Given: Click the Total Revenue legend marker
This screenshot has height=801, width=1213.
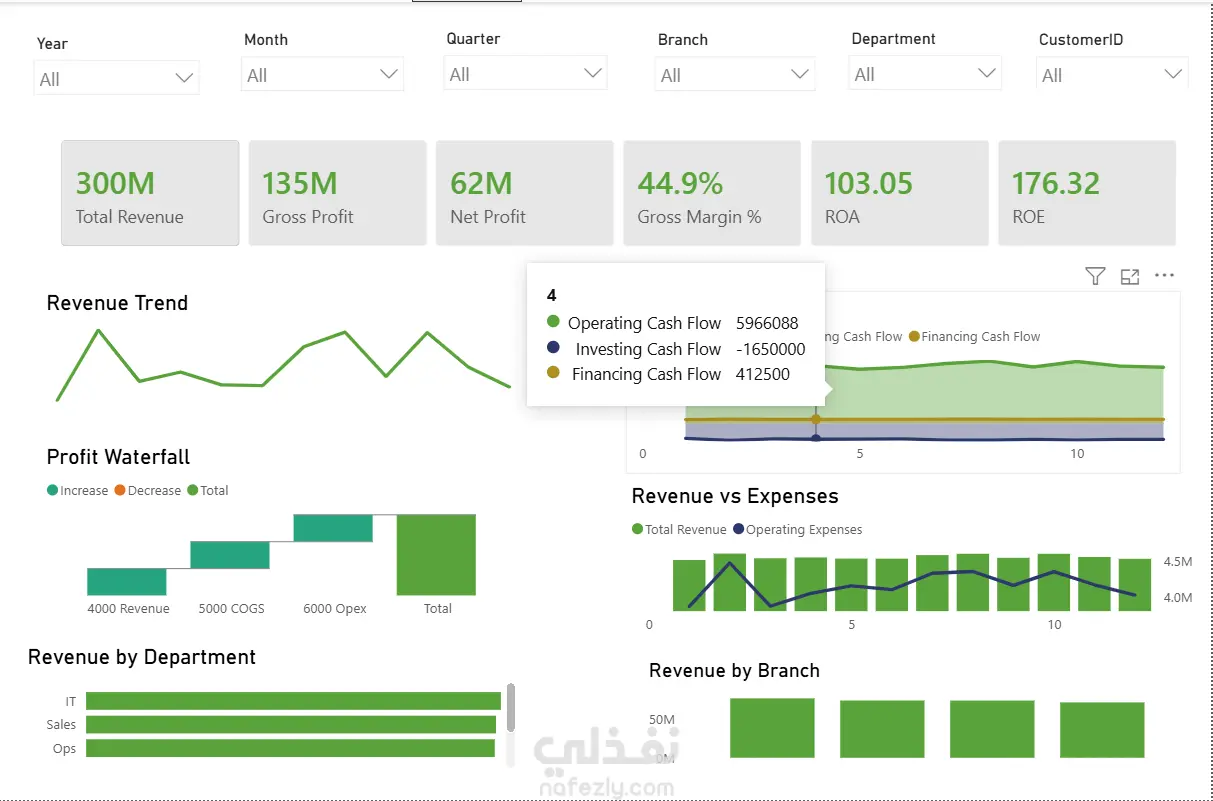Looking at the screenshot, I should [x=637, y=529].
